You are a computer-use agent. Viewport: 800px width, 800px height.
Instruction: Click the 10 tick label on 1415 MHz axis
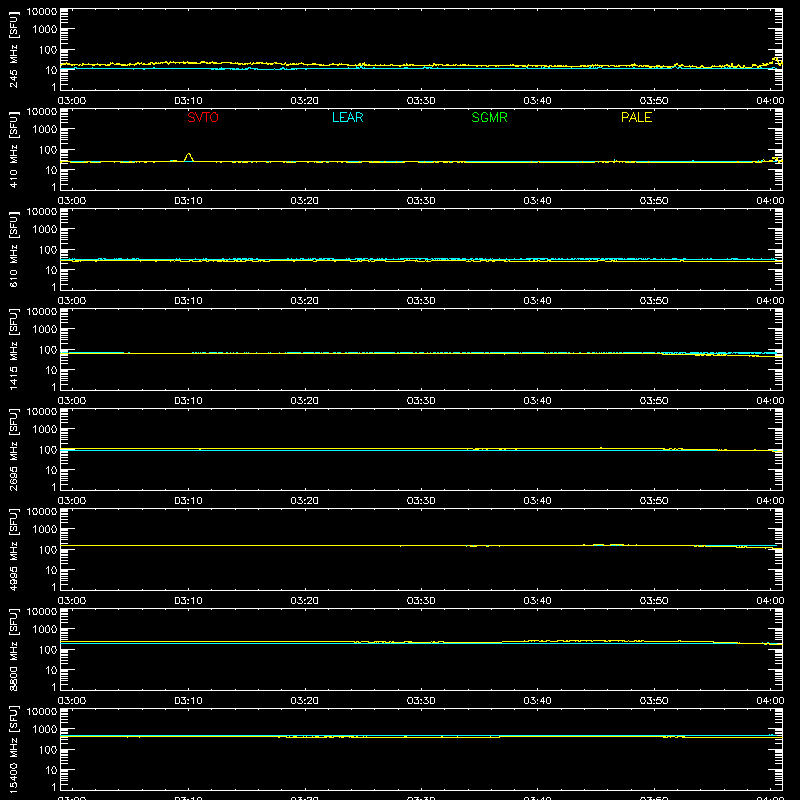(51, 370)
